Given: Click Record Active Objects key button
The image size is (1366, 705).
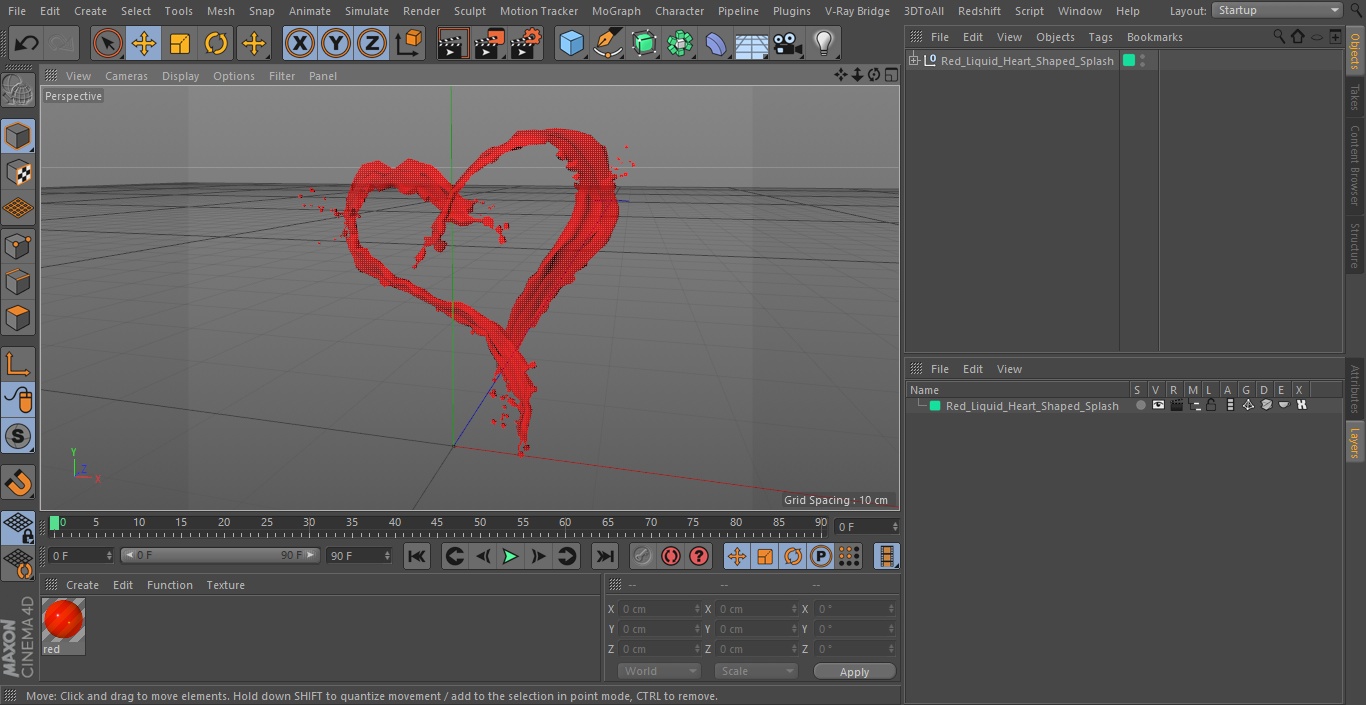Looking at the screenshot, I should tap(643, 556).
